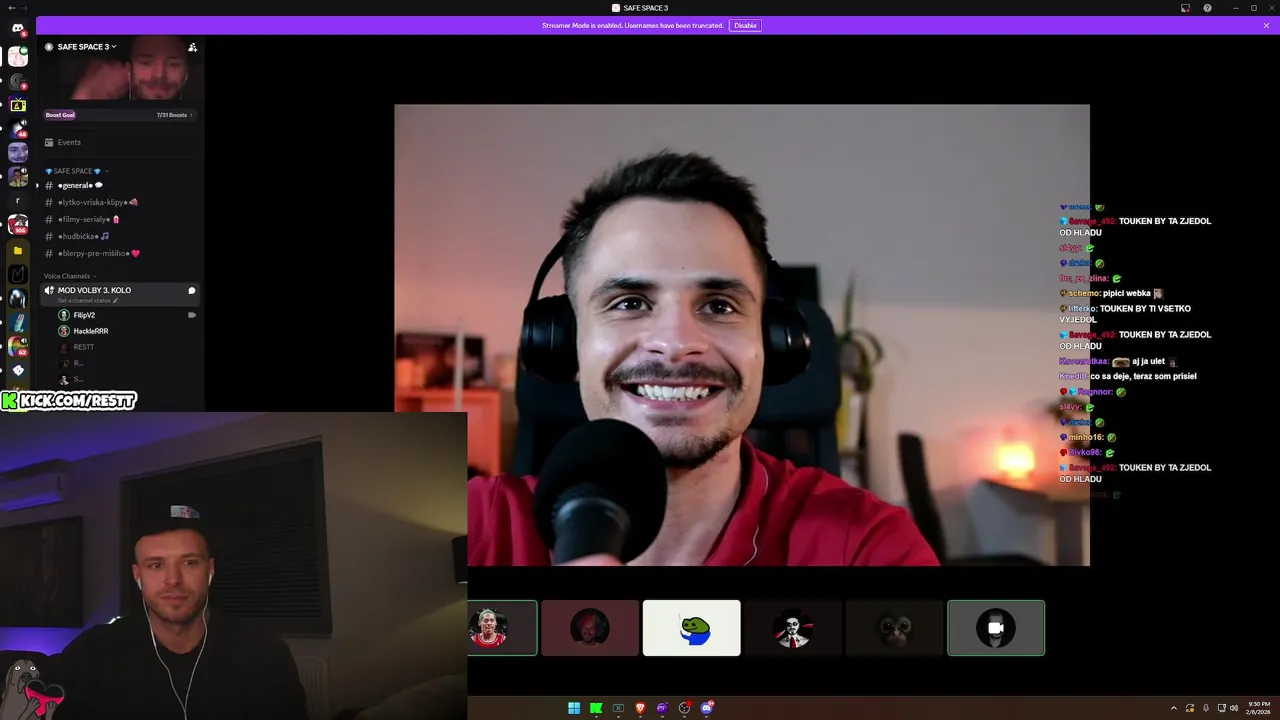This screenshot has width=1280, height=720.
Task: Dismiss the Streamer Mode banner with X
Action: coord(1266,25)
